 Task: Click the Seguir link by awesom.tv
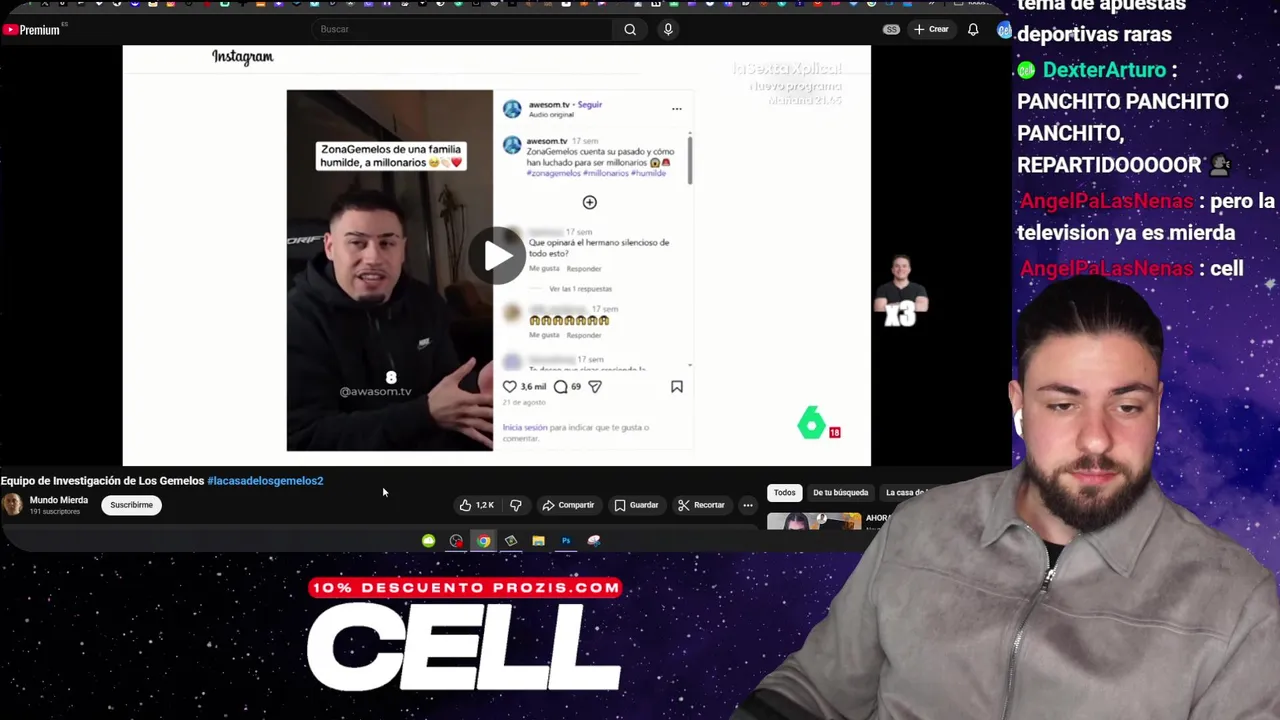click(x=590, y=104)
